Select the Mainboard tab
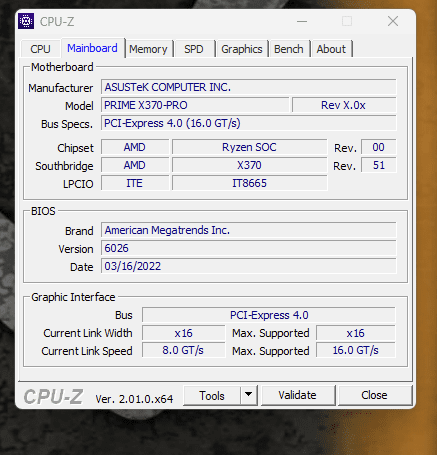 (x=92, y=48)
